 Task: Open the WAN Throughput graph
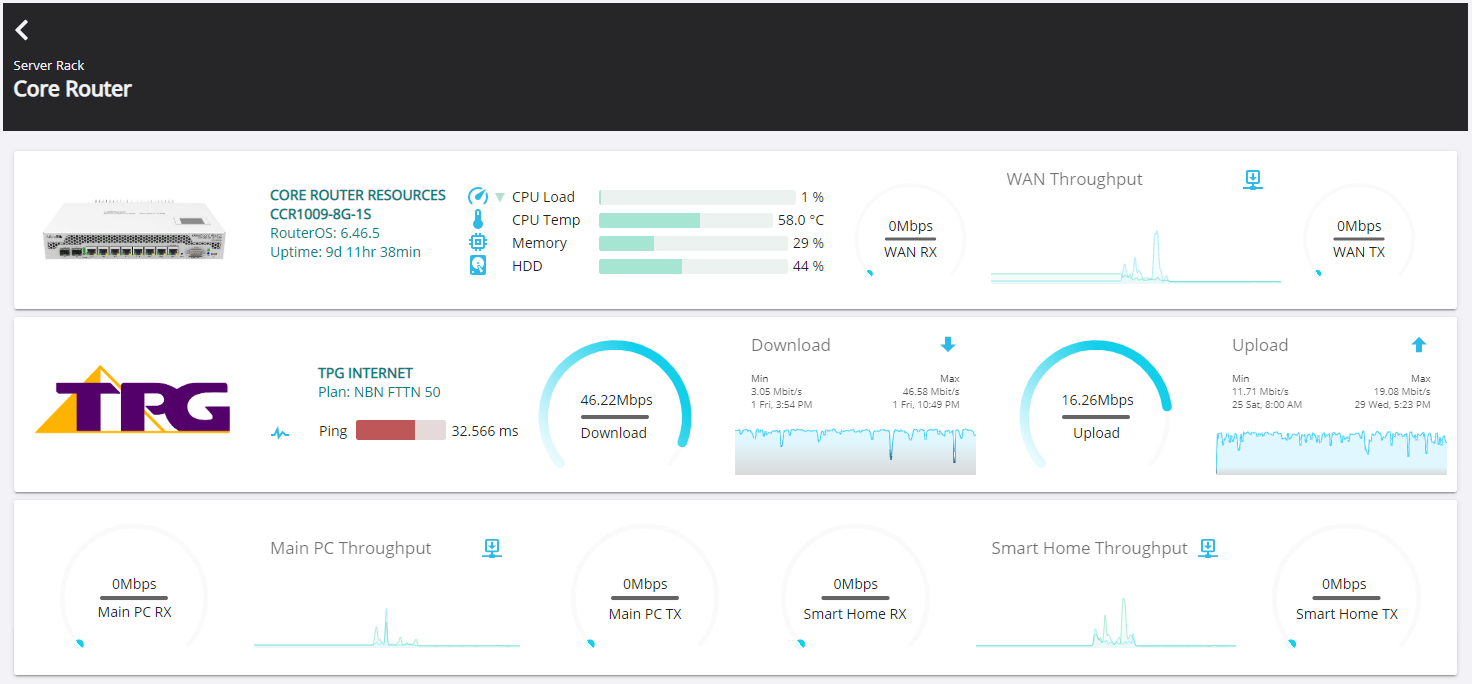[1136, 256]
